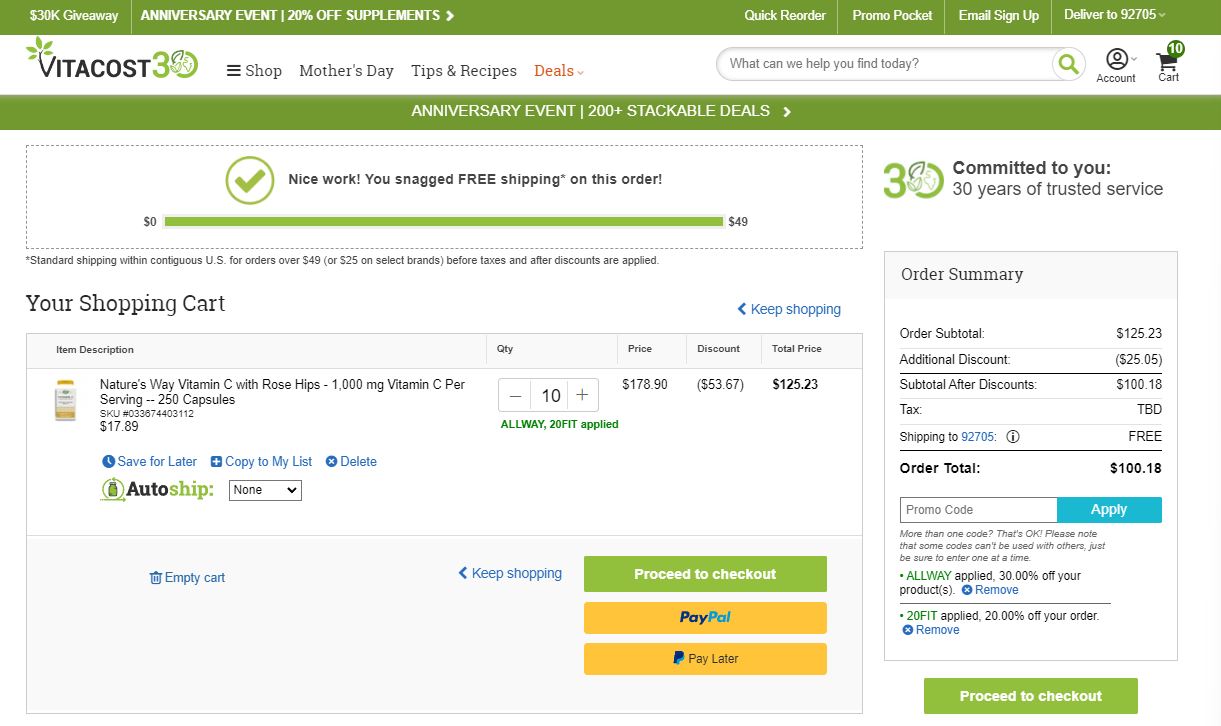Click the Vitamin C product thumbnail
Viewport: 1221px width, 726px height.
pyautogui.click(x=65, y=400)
